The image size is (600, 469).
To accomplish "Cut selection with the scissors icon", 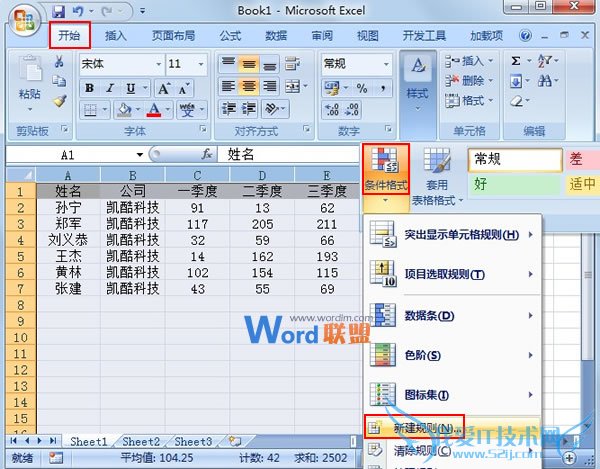I will tap(59, 61).
